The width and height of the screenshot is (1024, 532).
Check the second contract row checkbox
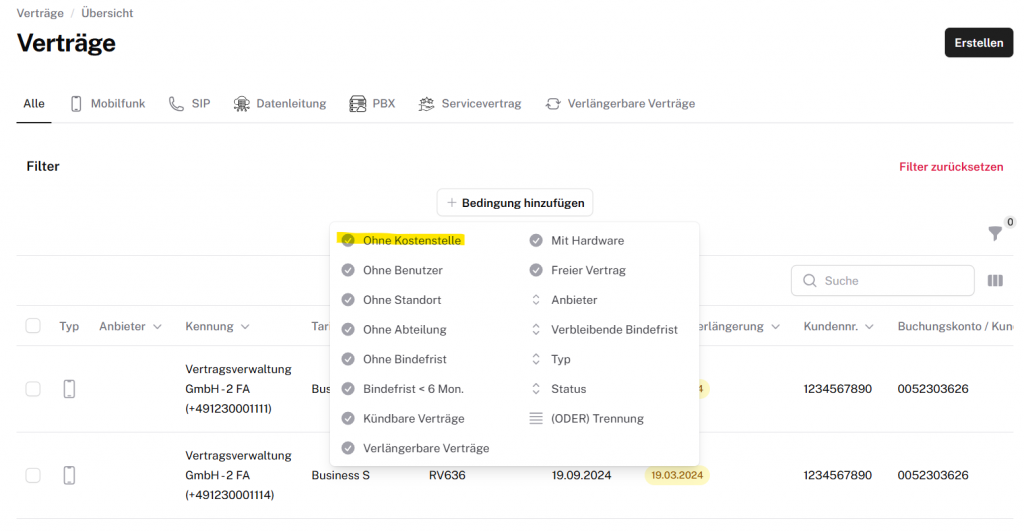point(33,475)
